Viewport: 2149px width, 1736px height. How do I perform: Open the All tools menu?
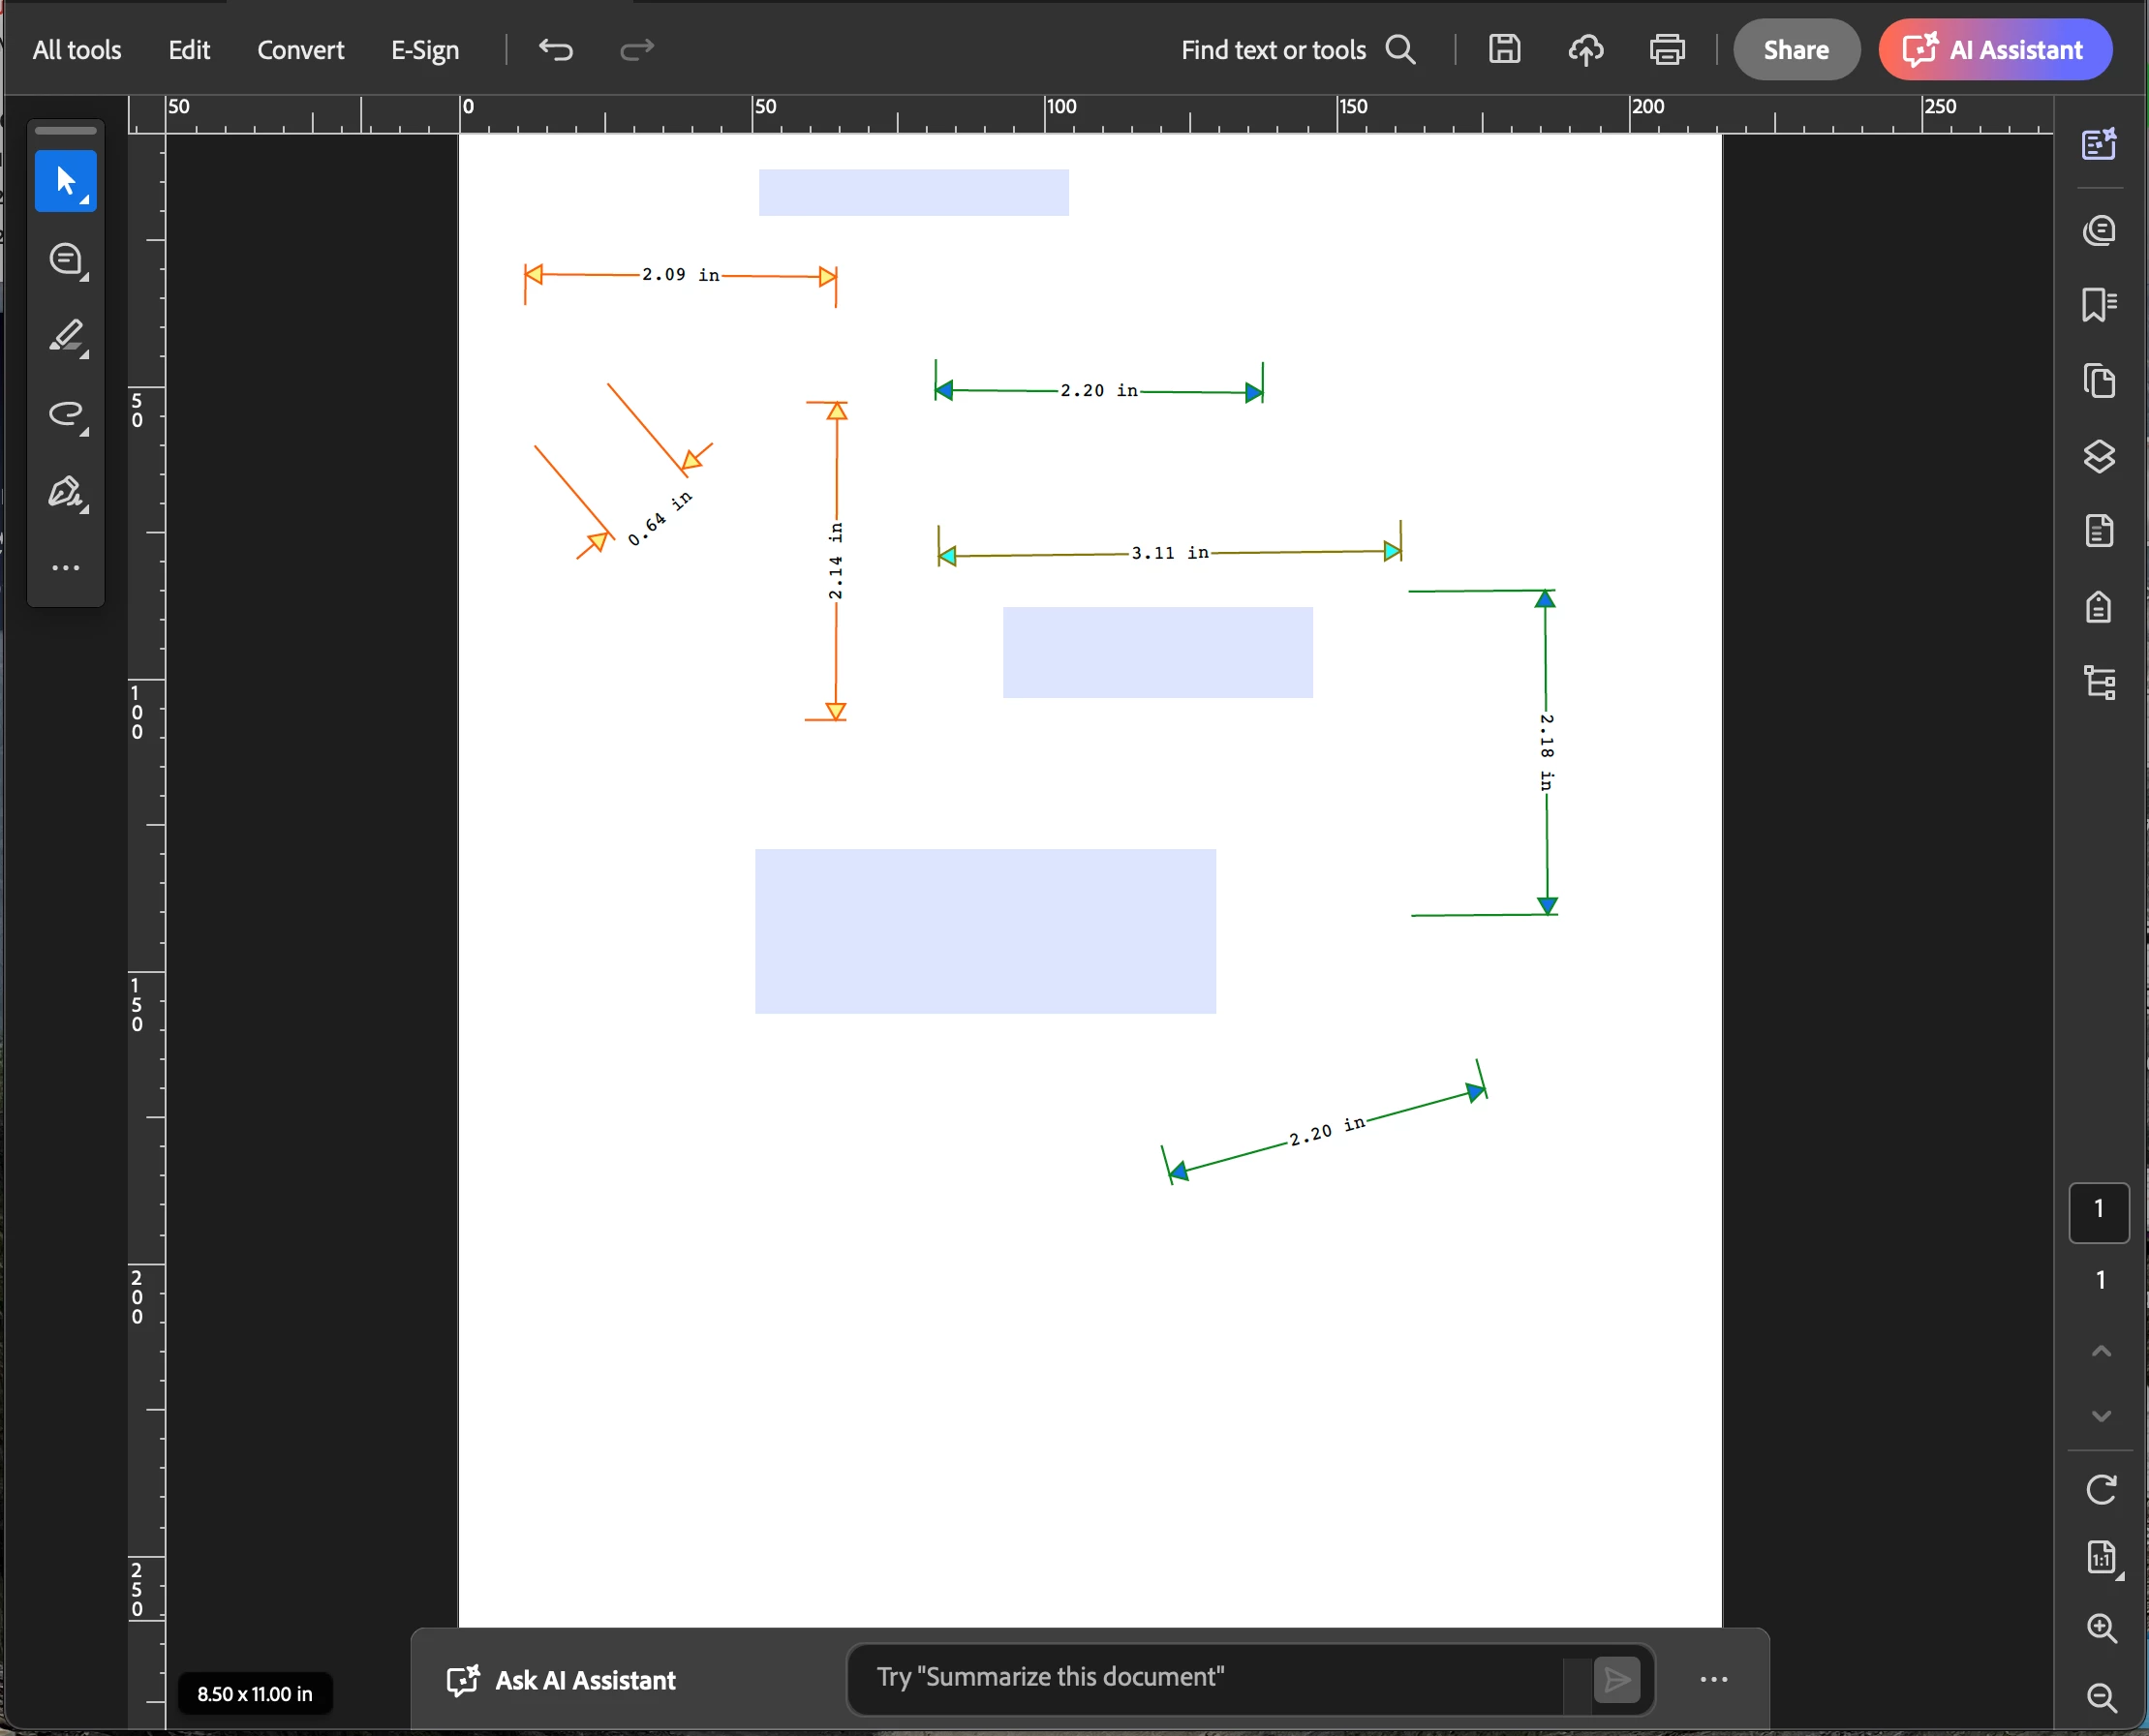coord(77,50)
